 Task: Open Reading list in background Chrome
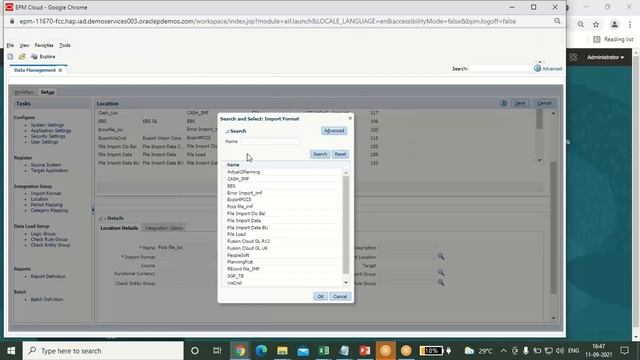613,39
